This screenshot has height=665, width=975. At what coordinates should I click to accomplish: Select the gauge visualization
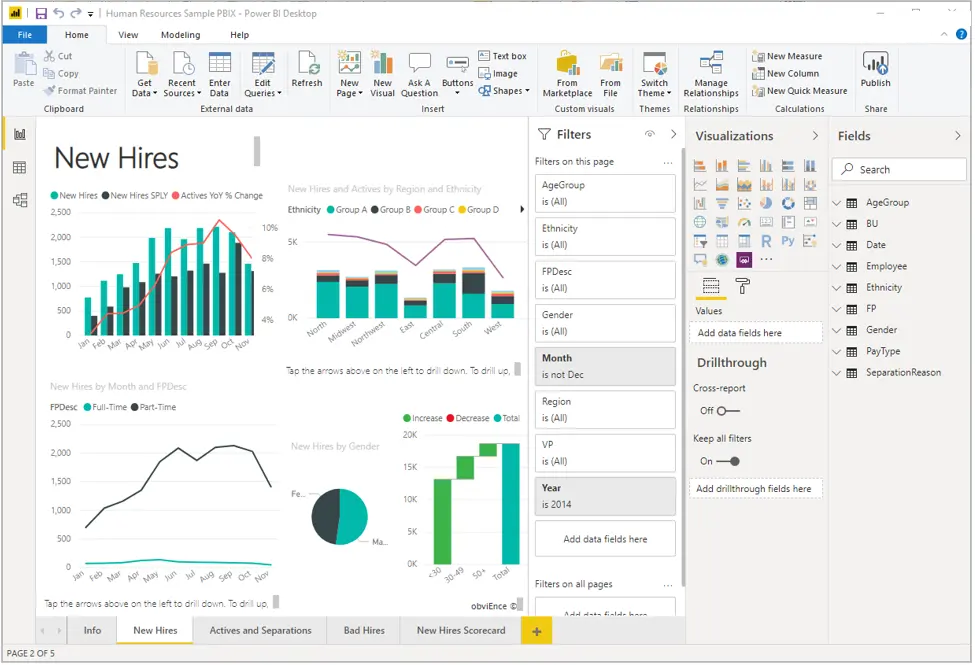[x=744, y=222]
